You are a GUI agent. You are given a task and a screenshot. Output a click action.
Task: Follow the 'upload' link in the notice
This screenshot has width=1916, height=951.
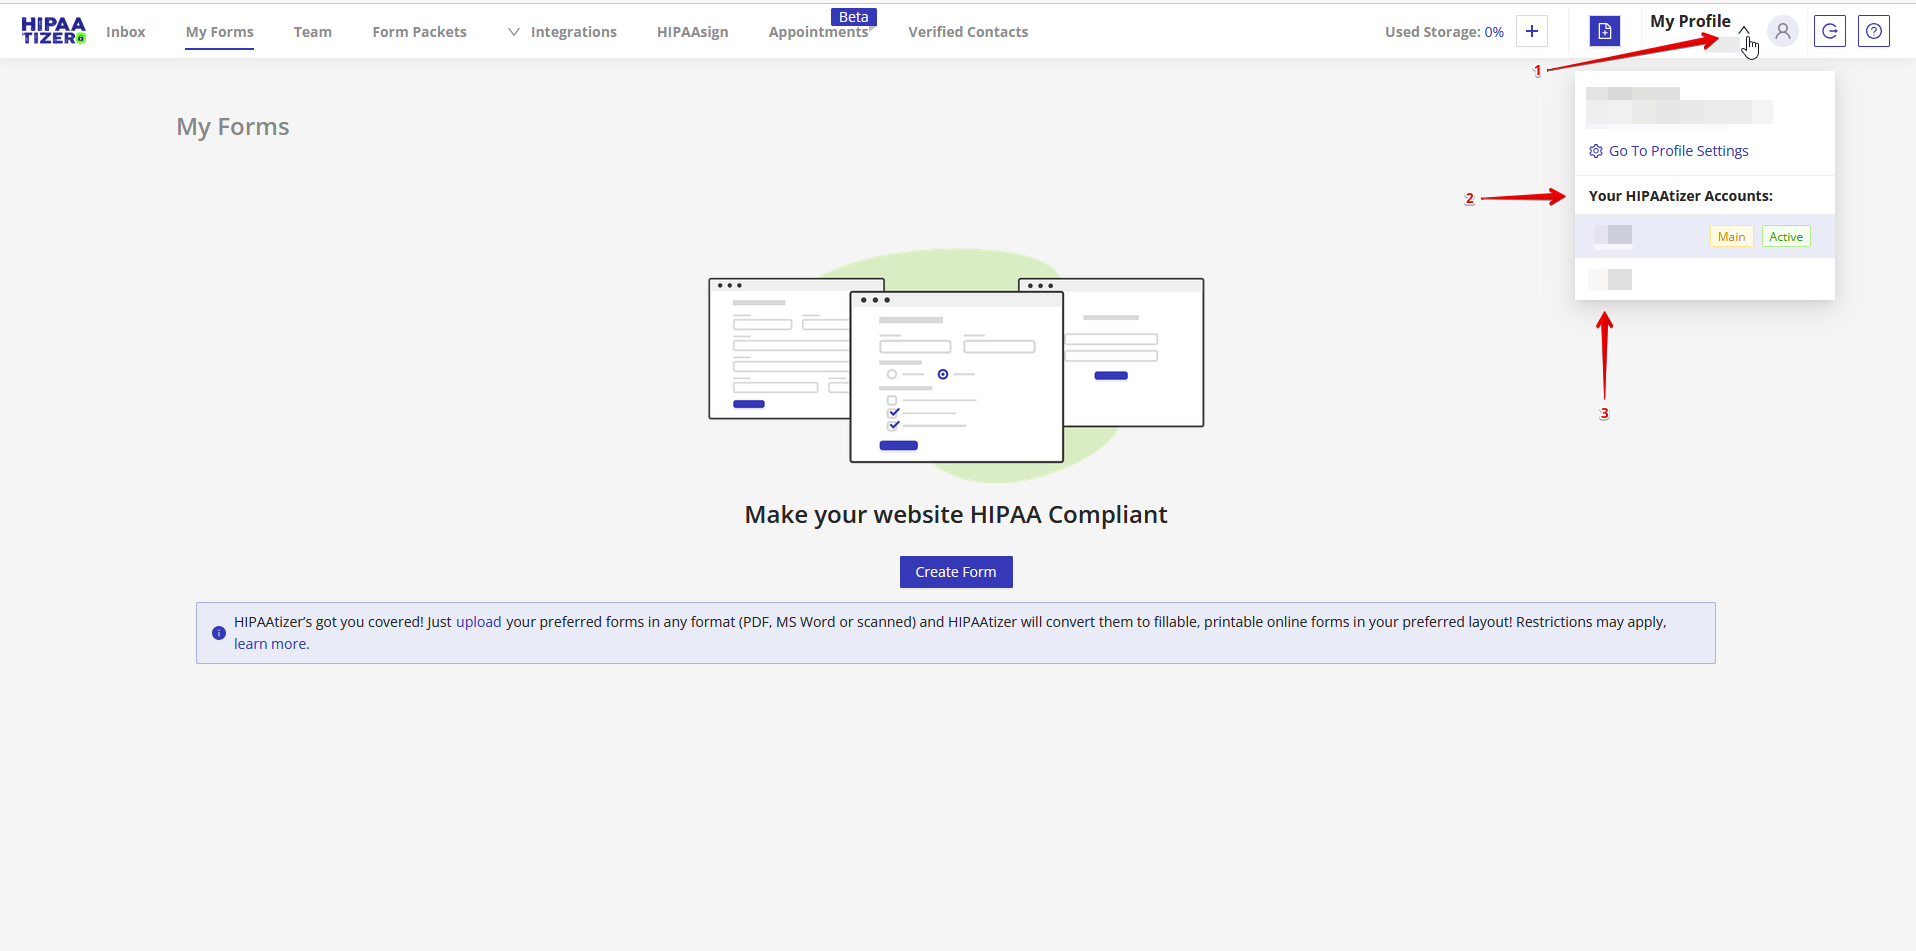point(478,622)
